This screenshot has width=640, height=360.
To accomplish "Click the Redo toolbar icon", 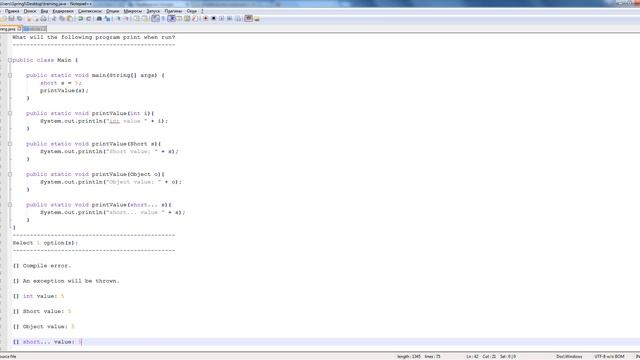I will pyautogui.click(x=88, y=19).
